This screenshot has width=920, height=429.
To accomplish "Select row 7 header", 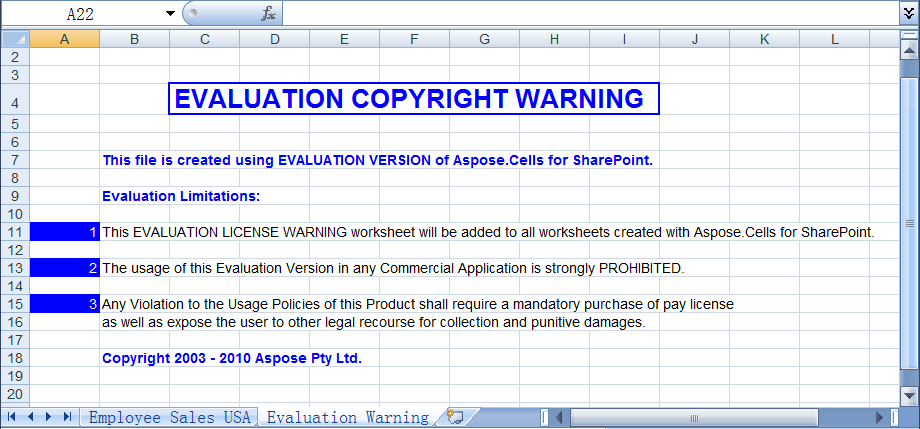I will point(15,160).
